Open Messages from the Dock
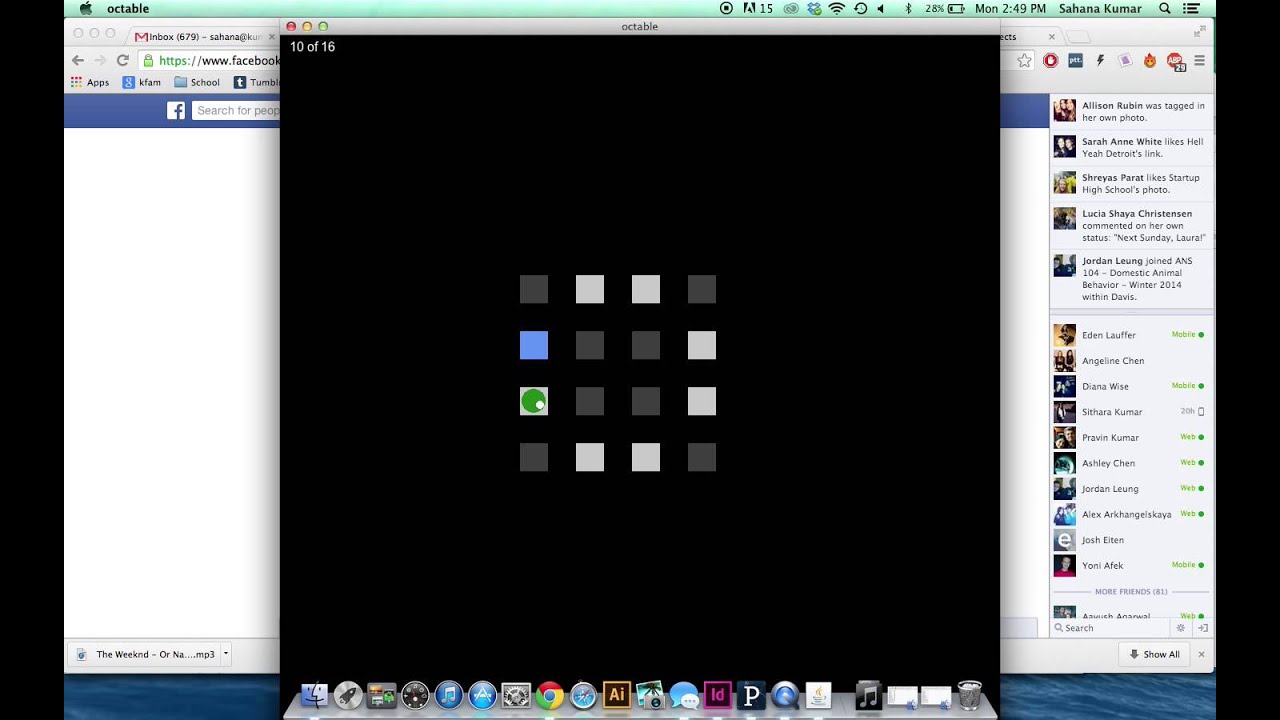Screen dimensions: 1280x720 684,694
